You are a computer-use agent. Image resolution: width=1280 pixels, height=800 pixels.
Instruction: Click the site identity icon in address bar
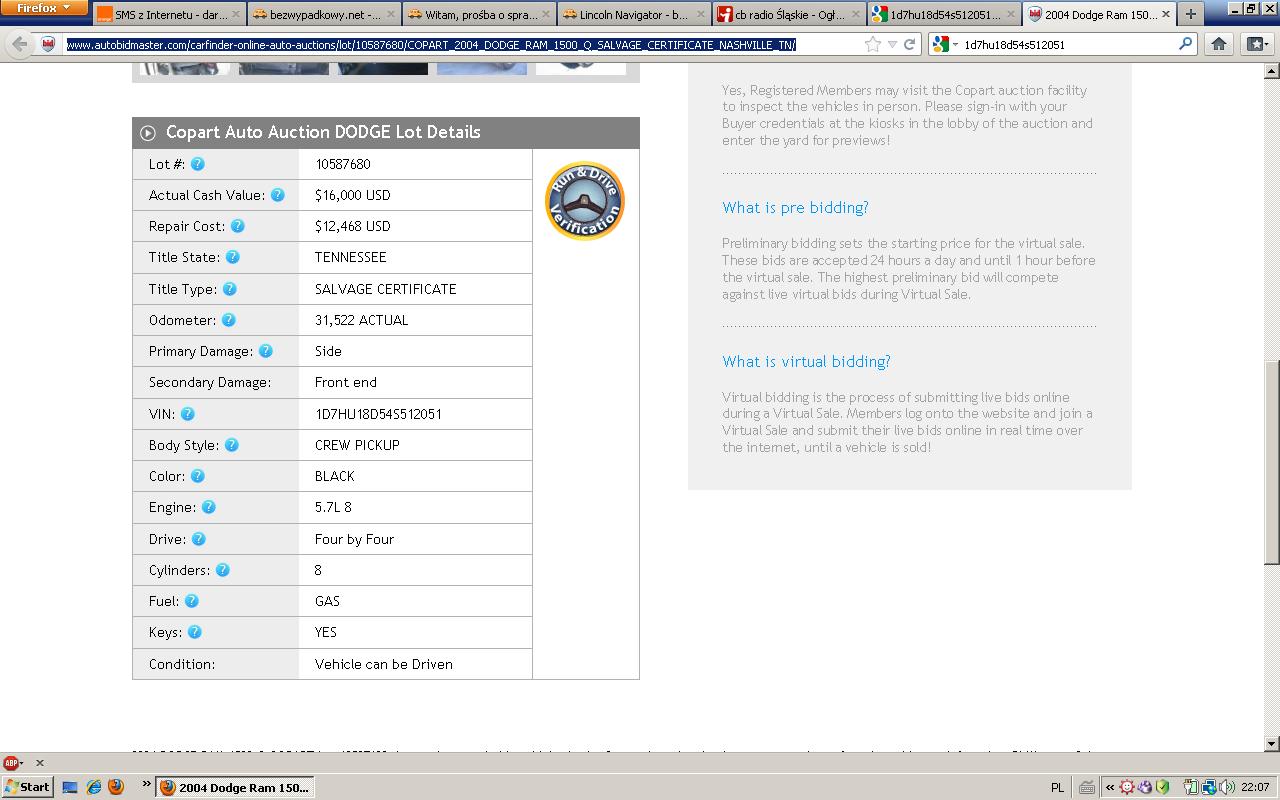tap(48, 44)
